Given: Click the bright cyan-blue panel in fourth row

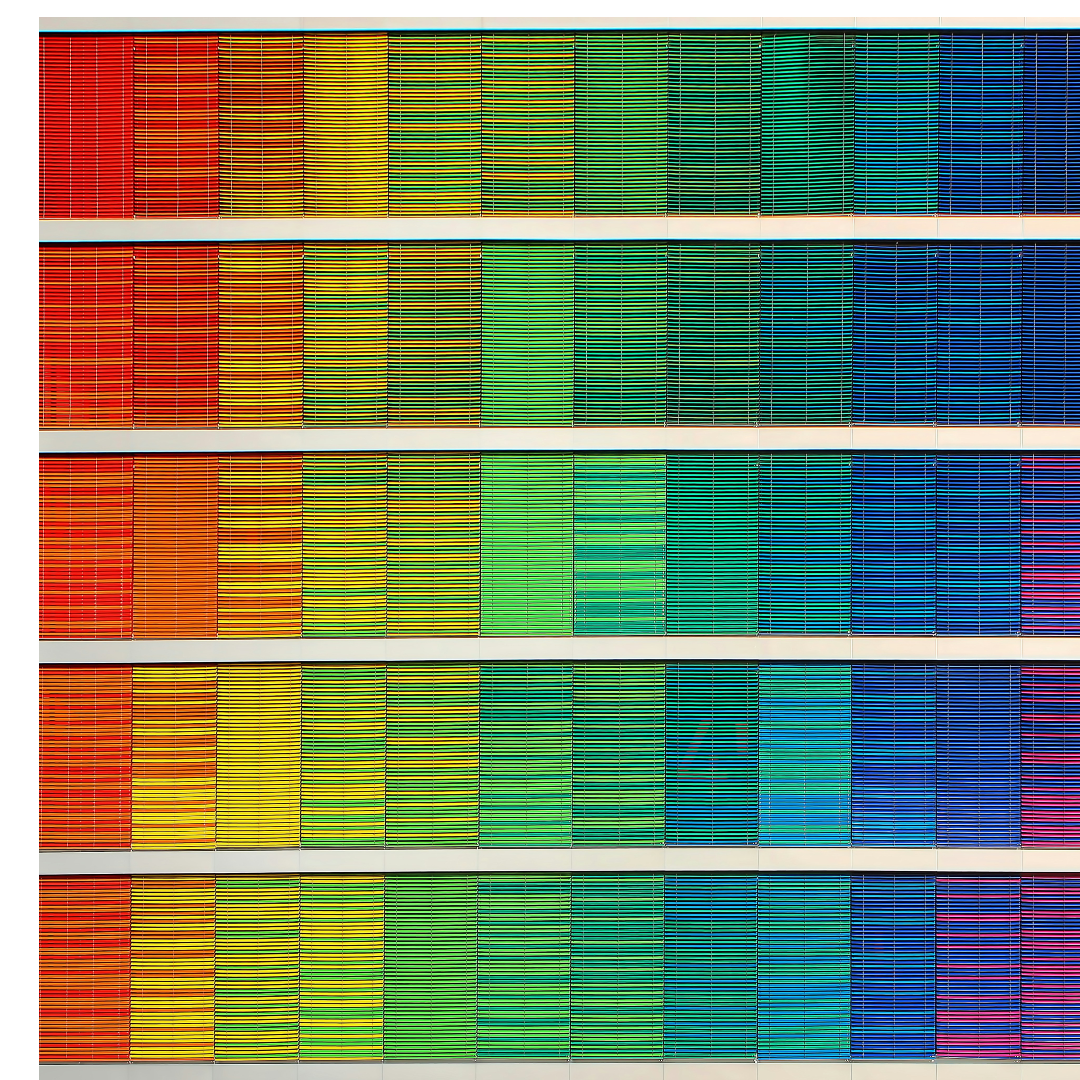Looking at the screenshot, I should click(804, 756).
